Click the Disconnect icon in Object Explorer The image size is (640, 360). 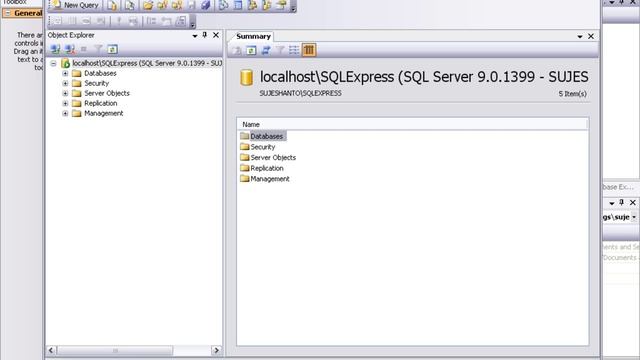70,49
